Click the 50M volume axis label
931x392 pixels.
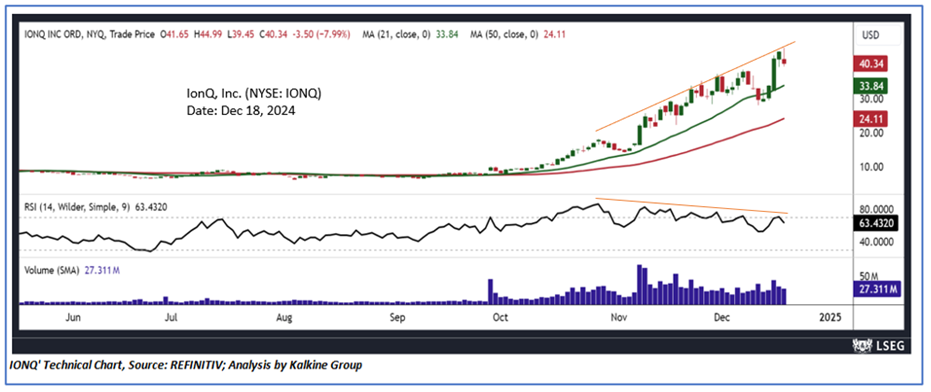tap(870, 276)
